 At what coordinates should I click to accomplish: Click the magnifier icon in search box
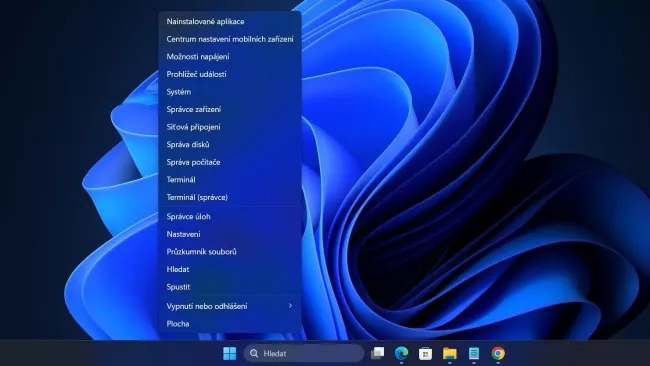(x=254, y=353)
